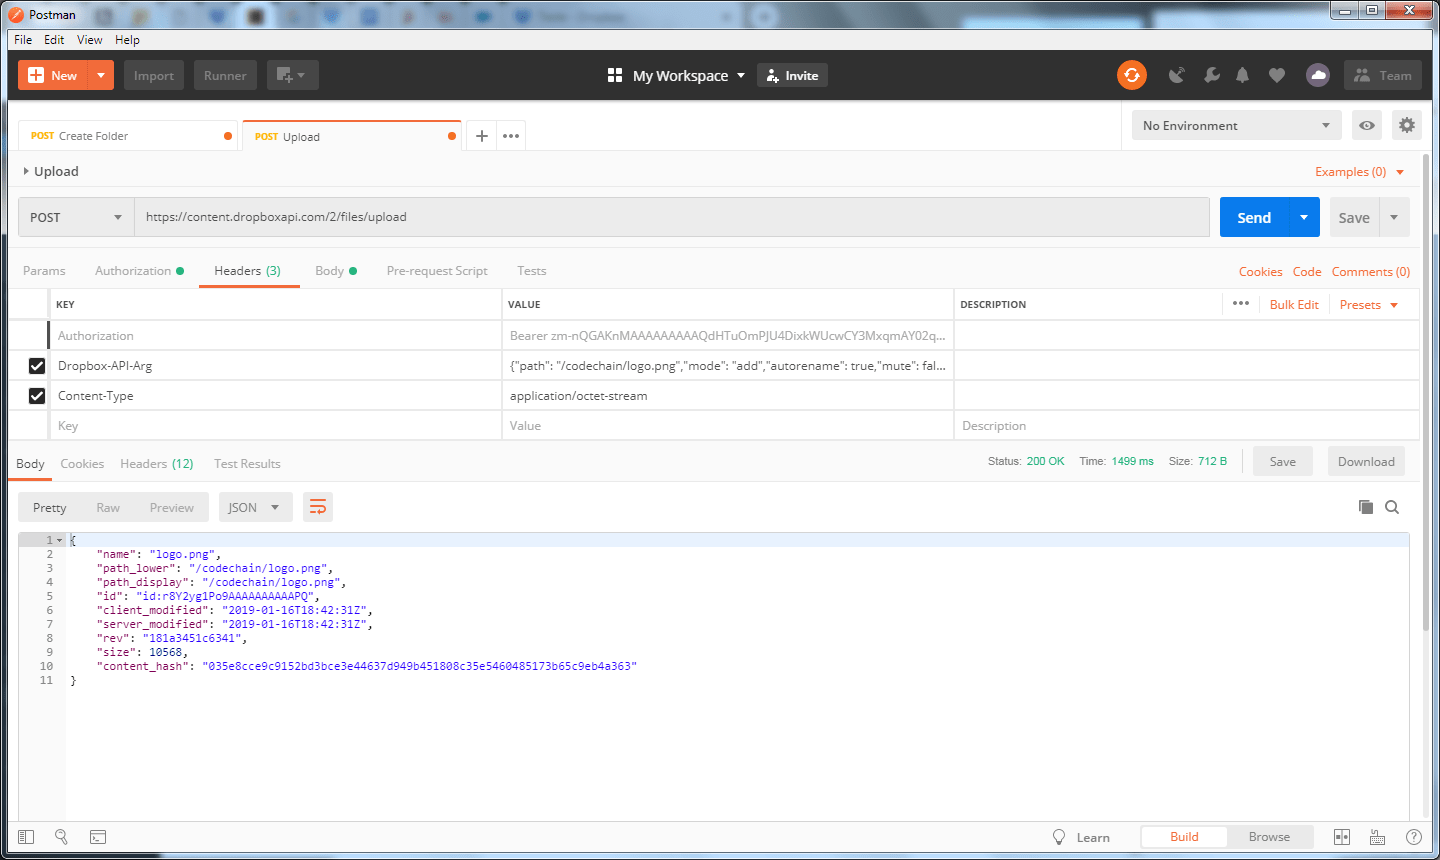Screen dimensions: 1440x860
Task: Open the Authorization request tab
Action: [139, 271]
